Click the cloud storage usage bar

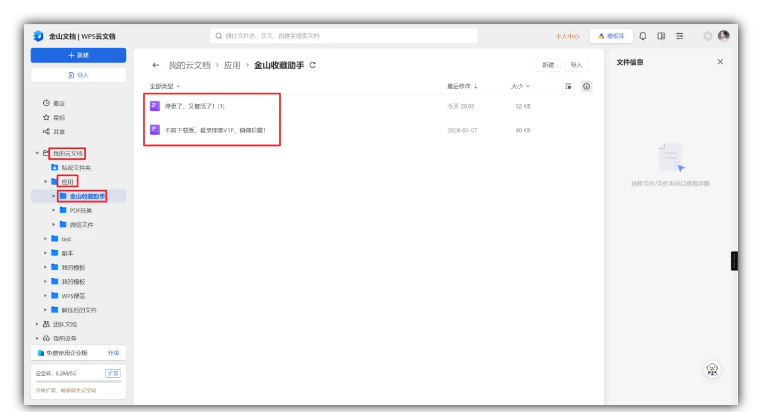(x=78, y=382)
